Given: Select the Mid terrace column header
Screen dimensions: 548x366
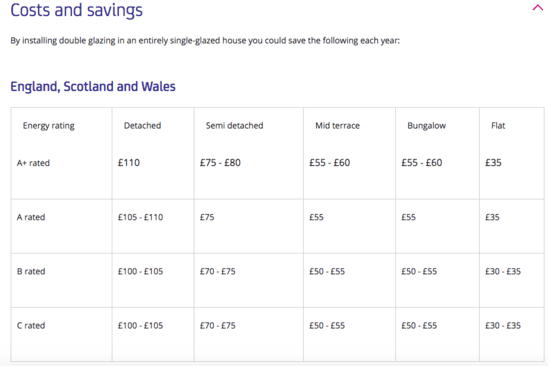Looking at the screenshot, I should pos(338,125).
